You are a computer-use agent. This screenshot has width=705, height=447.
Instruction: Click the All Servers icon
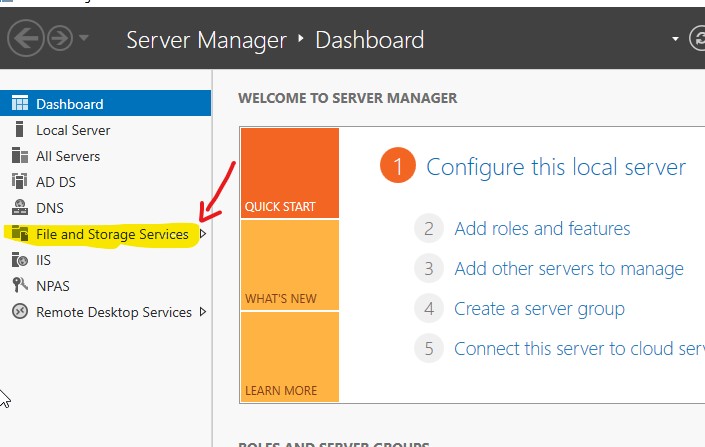(x=20, y=155)
